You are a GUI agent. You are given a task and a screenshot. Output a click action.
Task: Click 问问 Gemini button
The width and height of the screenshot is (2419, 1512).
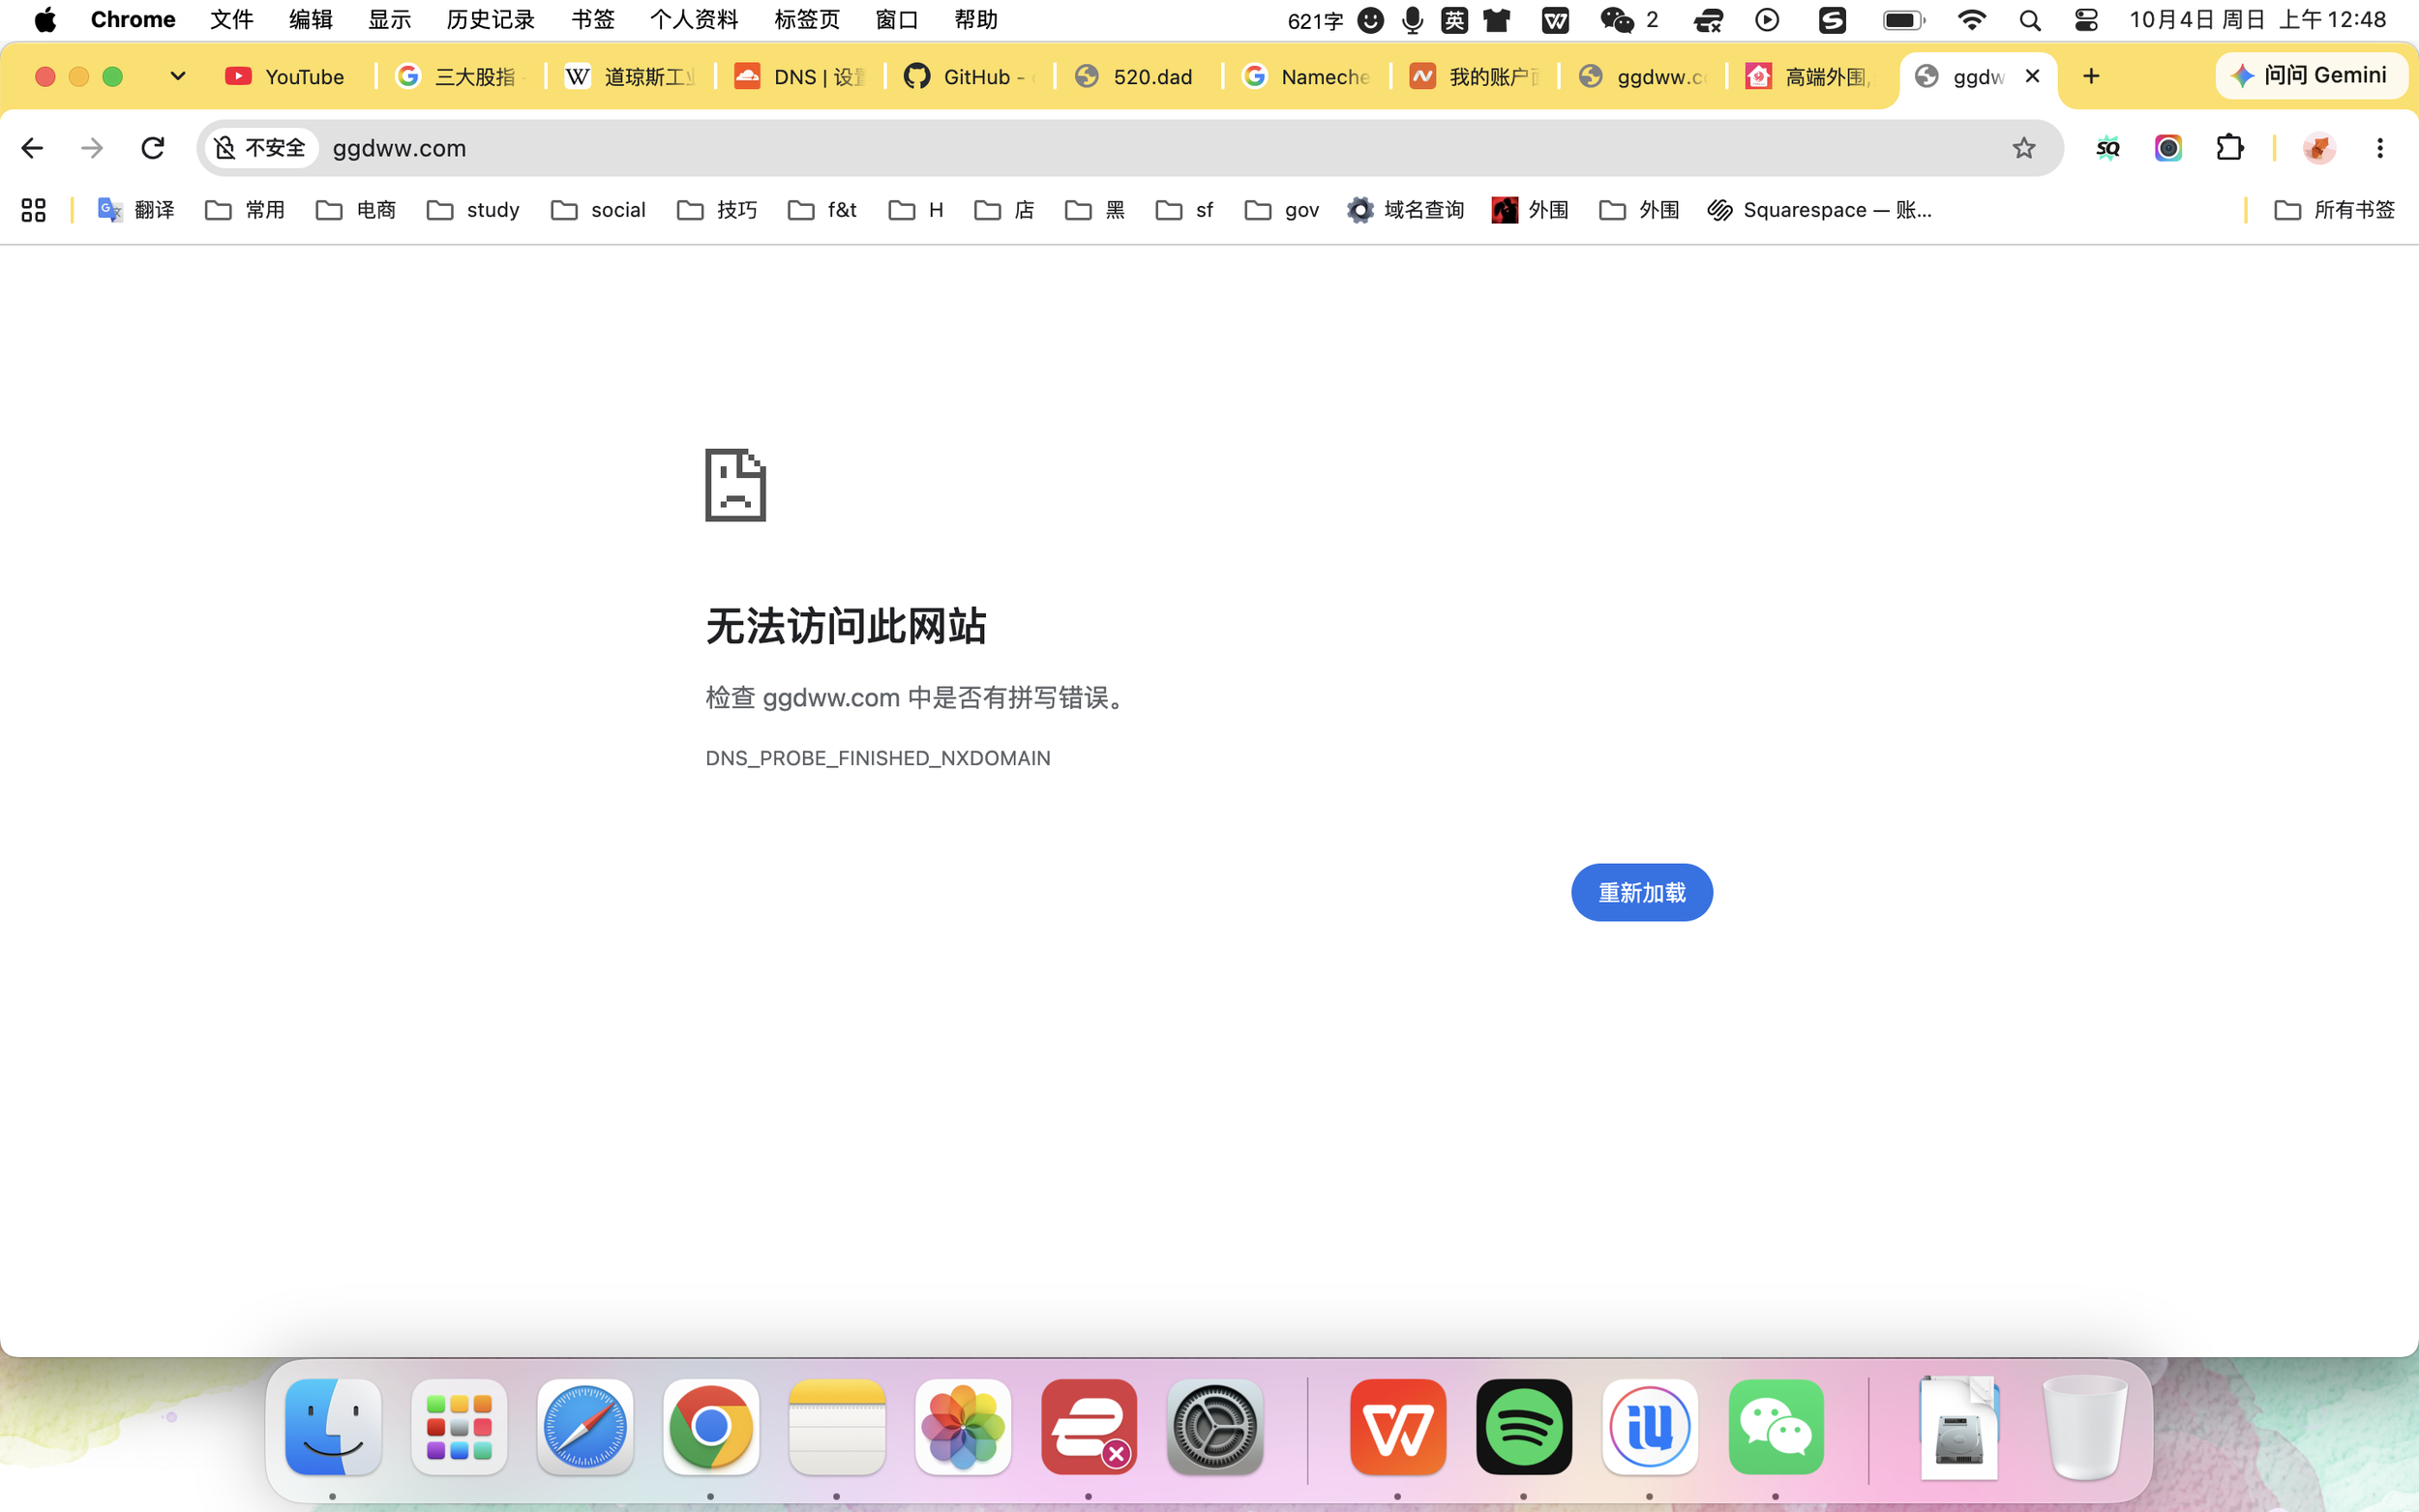[2311, 76]
